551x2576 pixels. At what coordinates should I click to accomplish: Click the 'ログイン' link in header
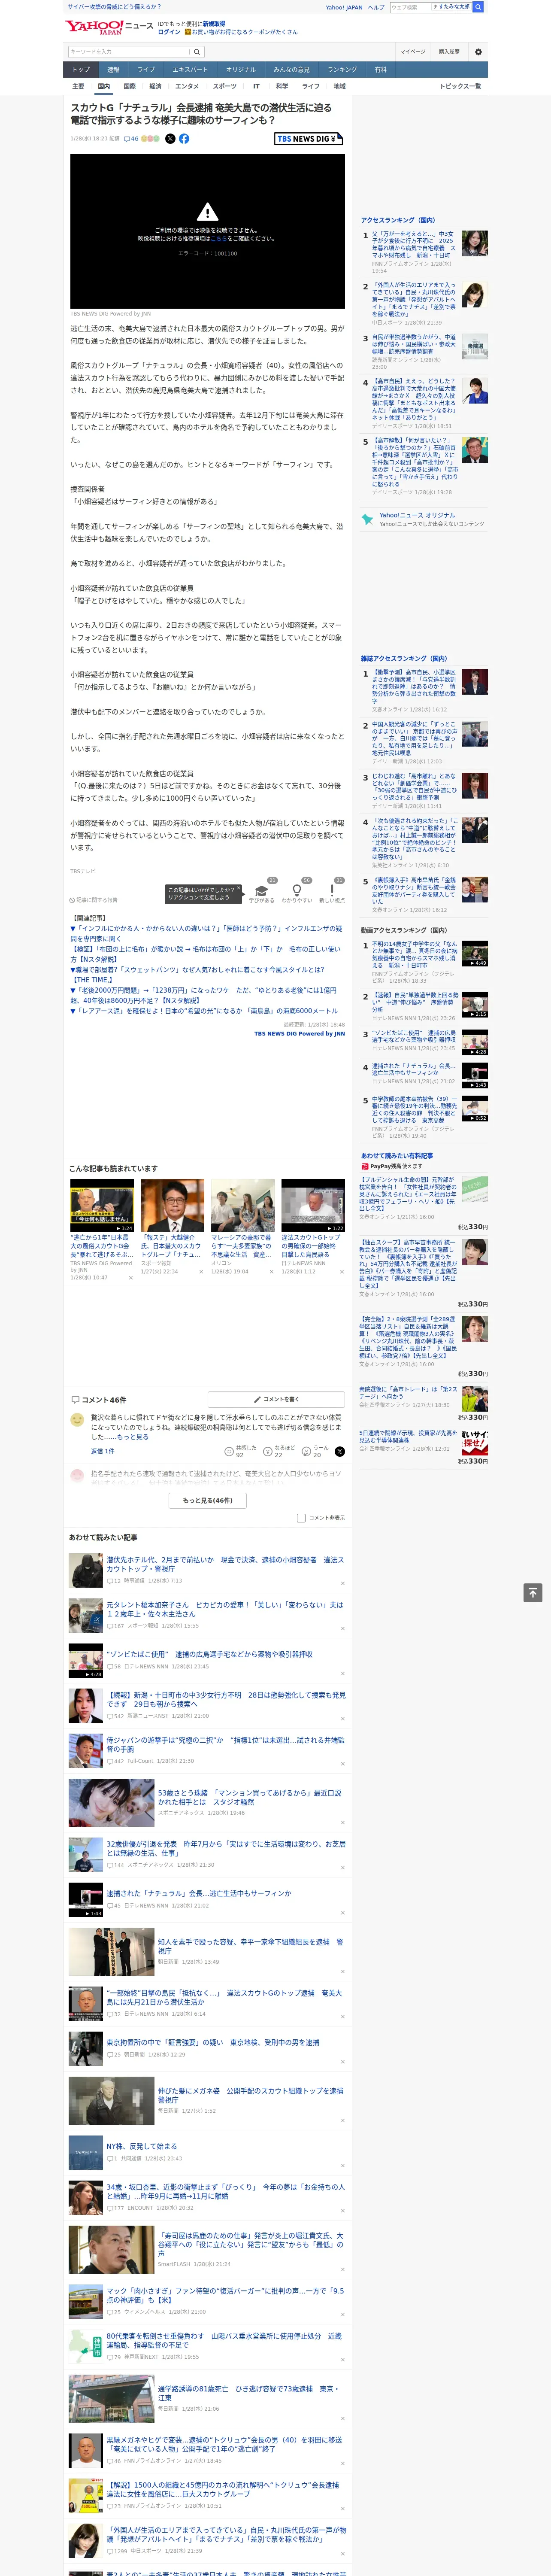click(169, 32)
